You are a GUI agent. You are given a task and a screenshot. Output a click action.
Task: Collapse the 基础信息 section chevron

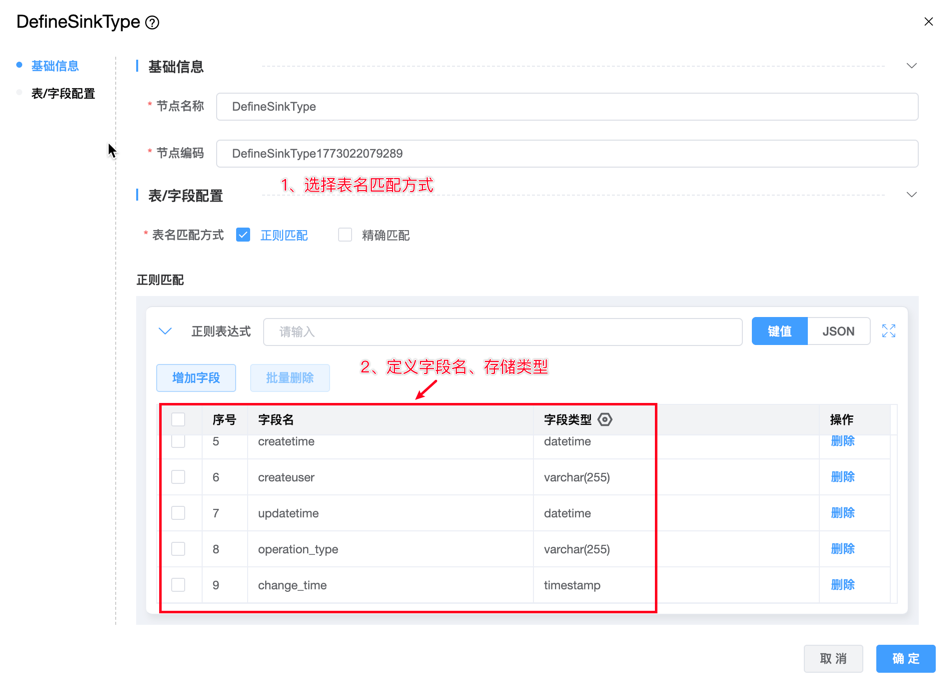point(911,66)
